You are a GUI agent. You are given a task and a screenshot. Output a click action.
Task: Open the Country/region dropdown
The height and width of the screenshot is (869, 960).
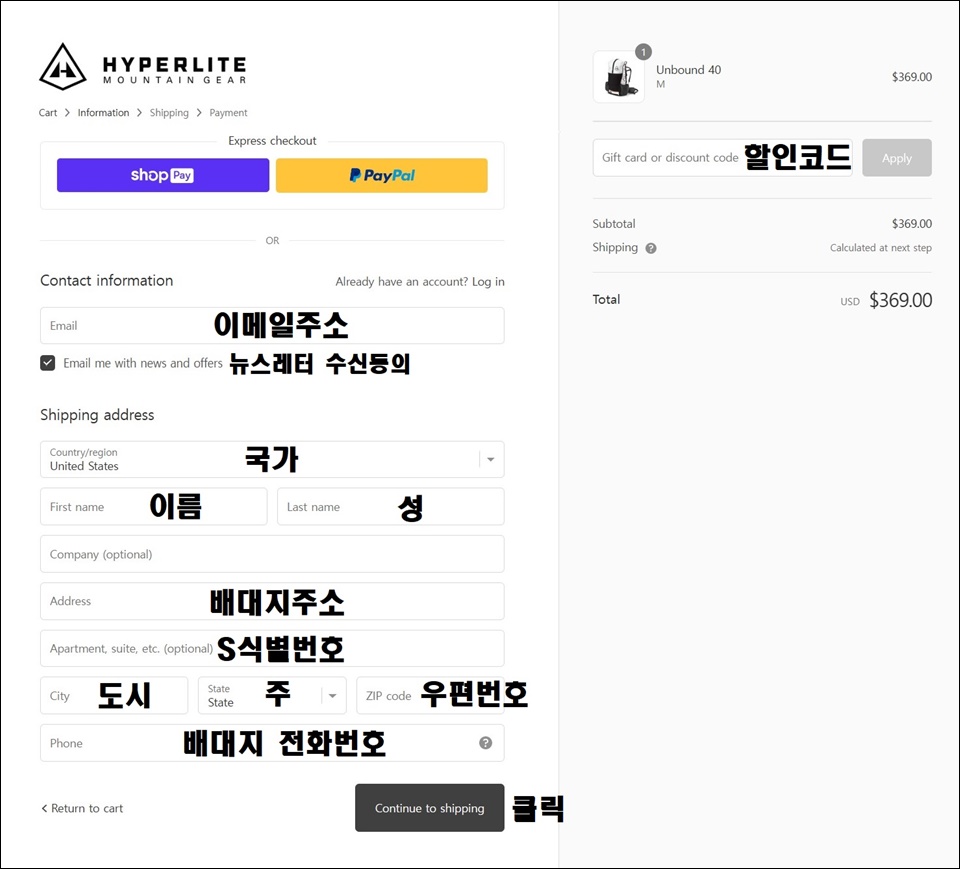tap(272, 459)
